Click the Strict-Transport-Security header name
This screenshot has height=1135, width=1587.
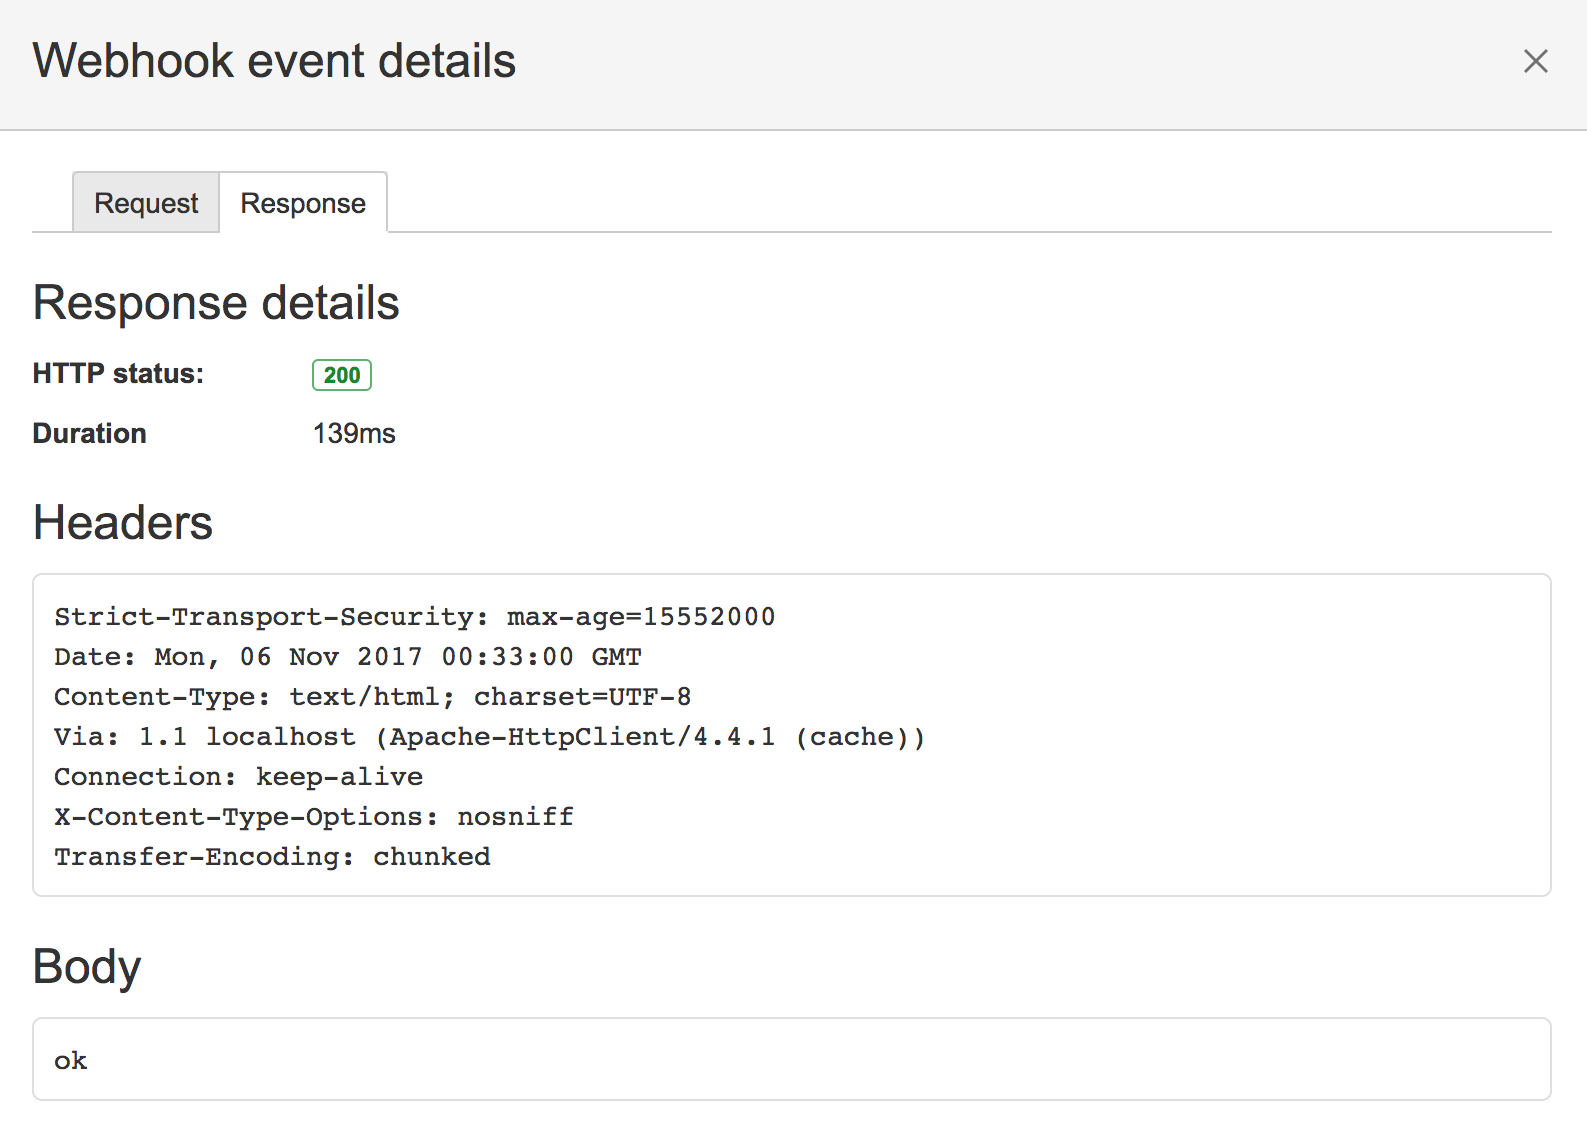(x=263, y=617)
